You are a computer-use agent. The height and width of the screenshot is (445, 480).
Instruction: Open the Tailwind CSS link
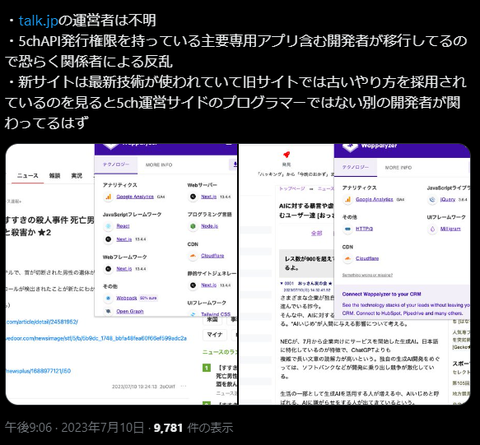216,314
